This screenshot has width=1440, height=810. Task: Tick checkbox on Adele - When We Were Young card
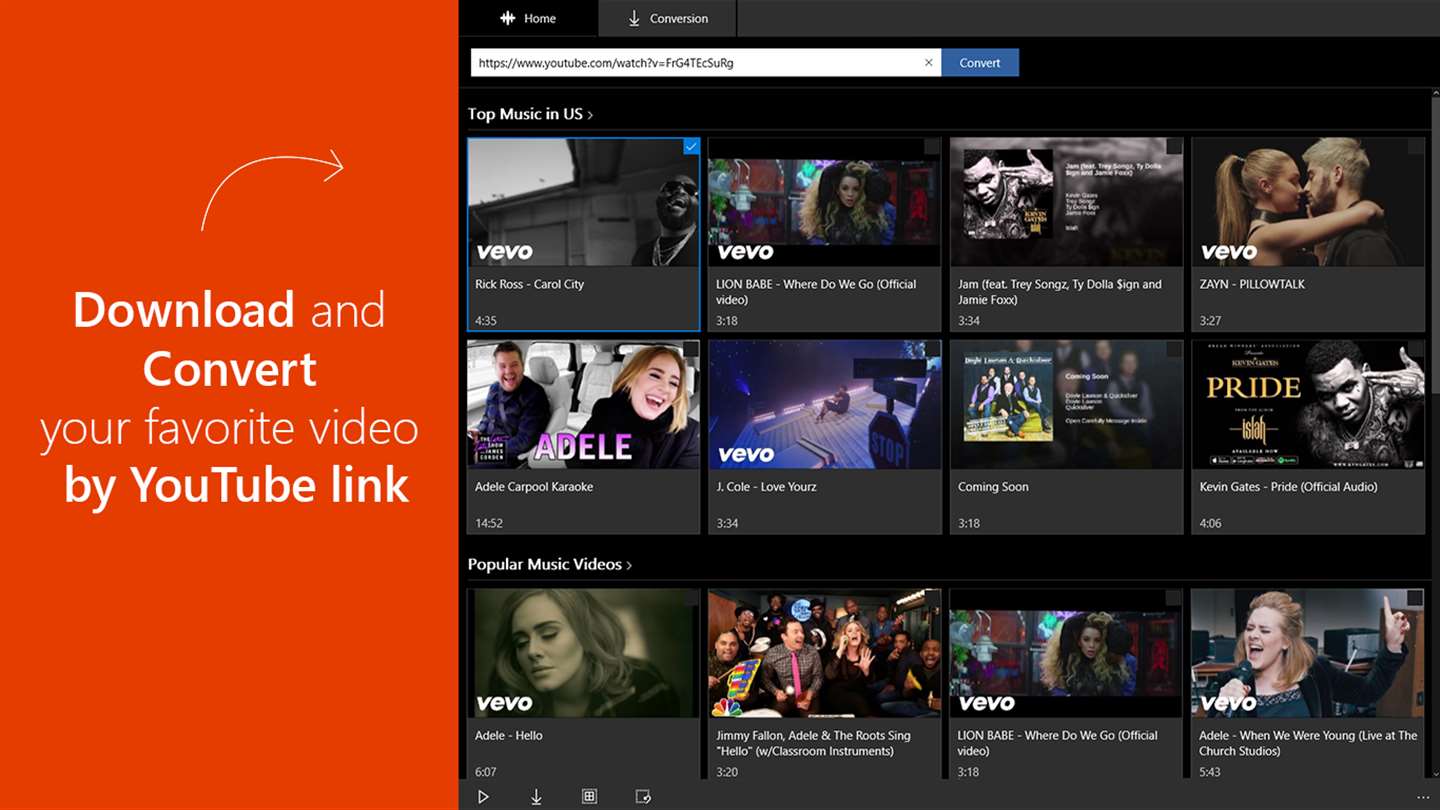(1416, 598)
